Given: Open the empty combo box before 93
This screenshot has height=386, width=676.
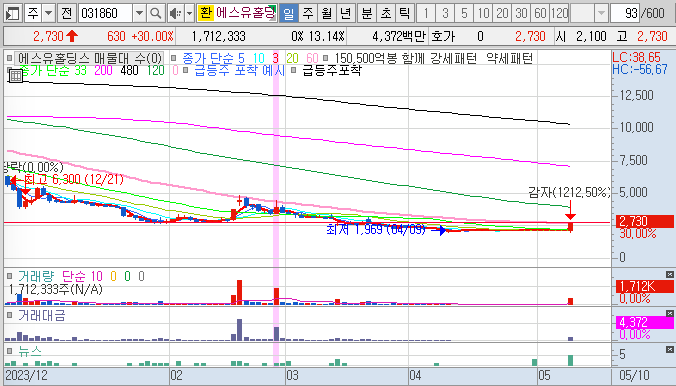Looking at the screenshot, I should coord(588,14).
